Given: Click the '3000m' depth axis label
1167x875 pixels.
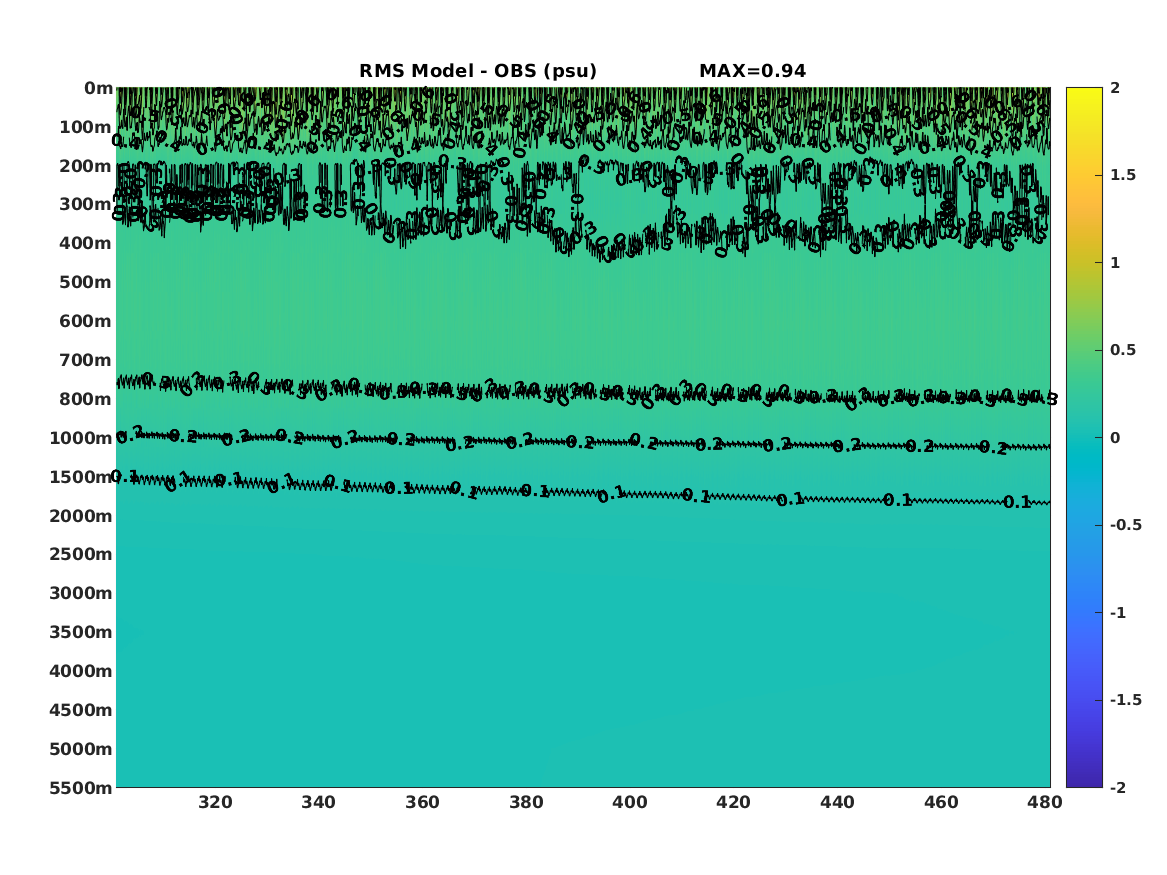Looking at the screenshot, I should (x=81, y=593).
